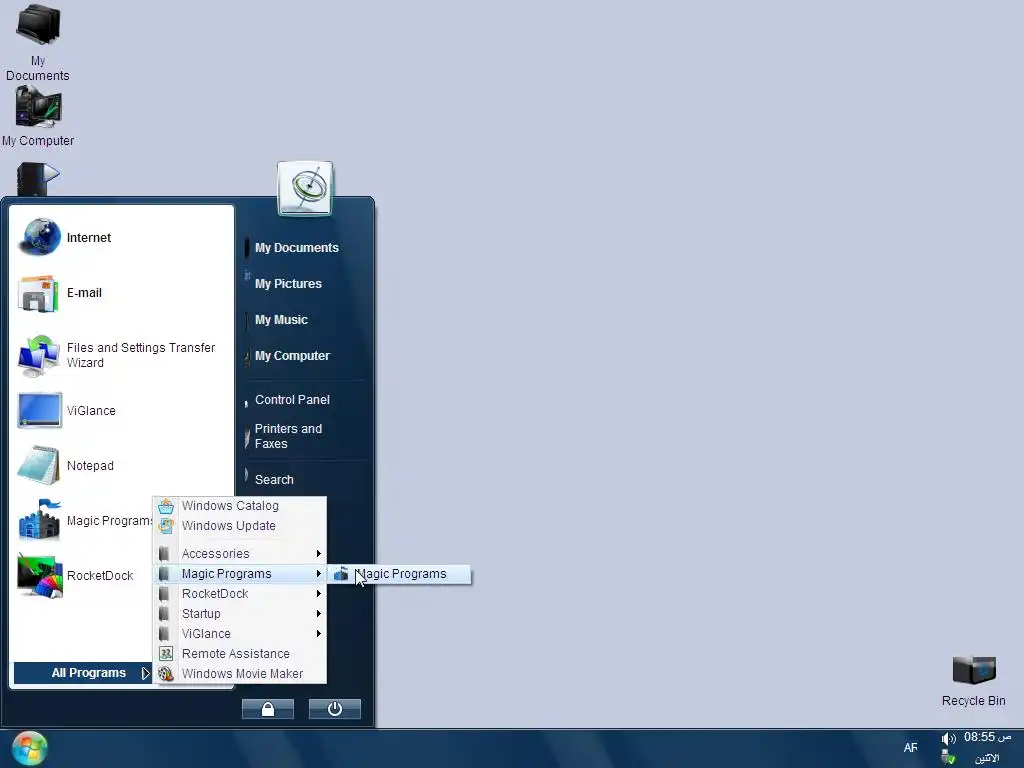Viewport: 1024px width, 768px height.
Task: Click the AR language indicator
Action: point(910,748)
